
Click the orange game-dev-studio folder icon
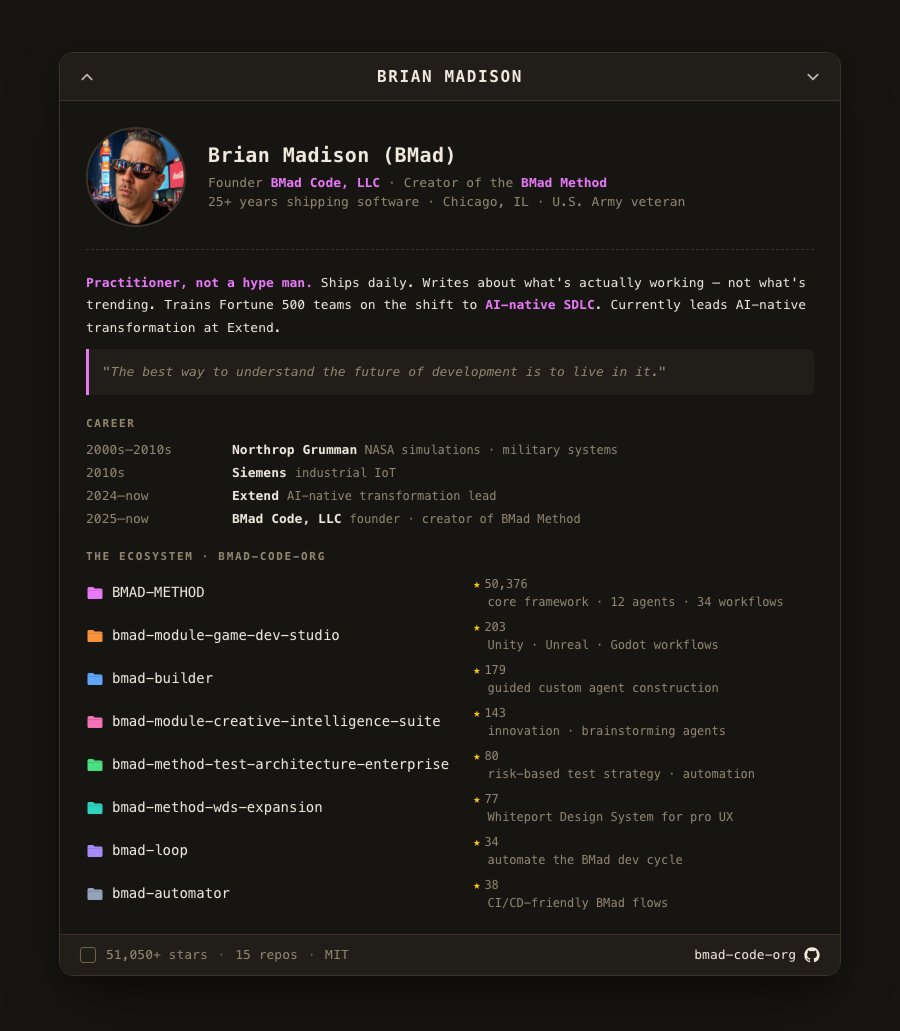pyautogui.click(x=95, y=636)
